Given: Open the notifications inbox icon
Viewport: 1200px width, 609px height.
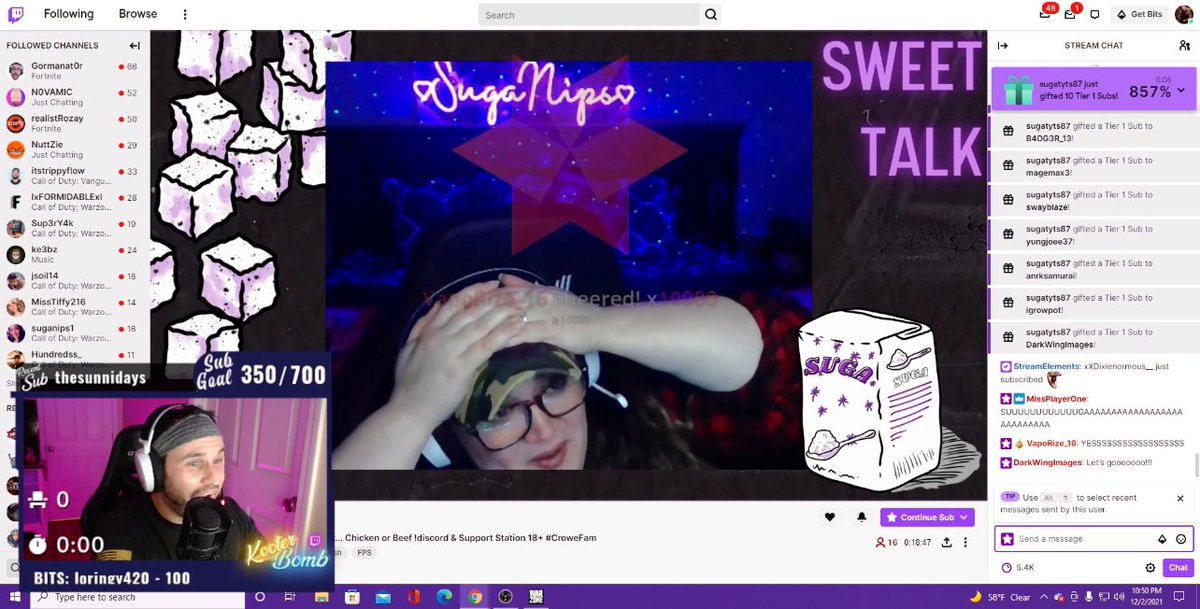Looking at the screenshot, I should pos(1071,14).
